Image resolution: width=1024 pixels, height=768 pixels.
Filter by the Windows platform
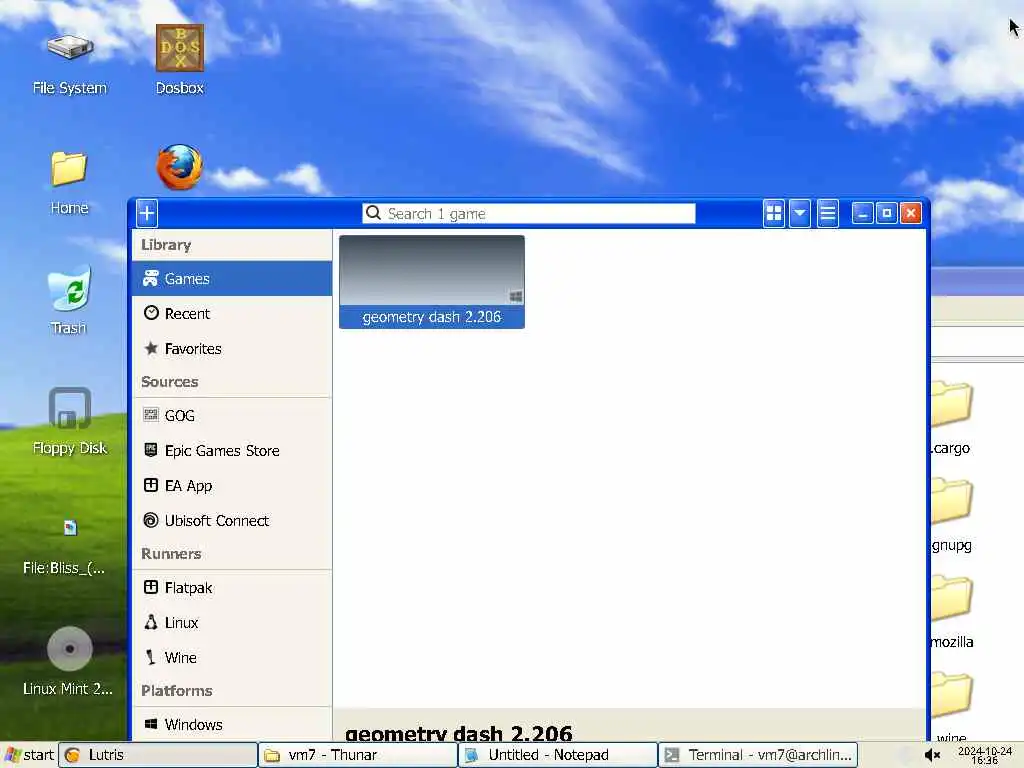pos(232,724)
